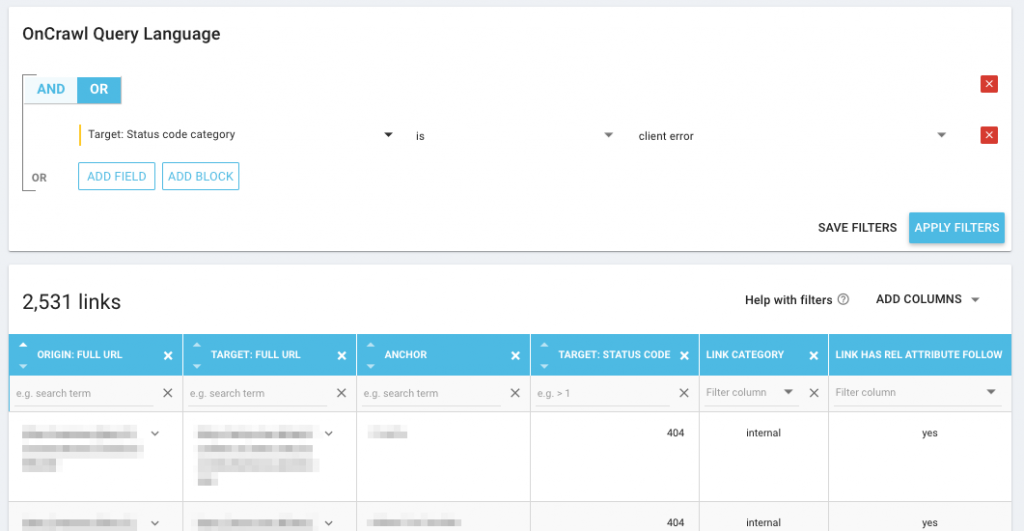Remove the Target: Status Code column
The image size is (1024, 531).
click(x=684, y=355)
